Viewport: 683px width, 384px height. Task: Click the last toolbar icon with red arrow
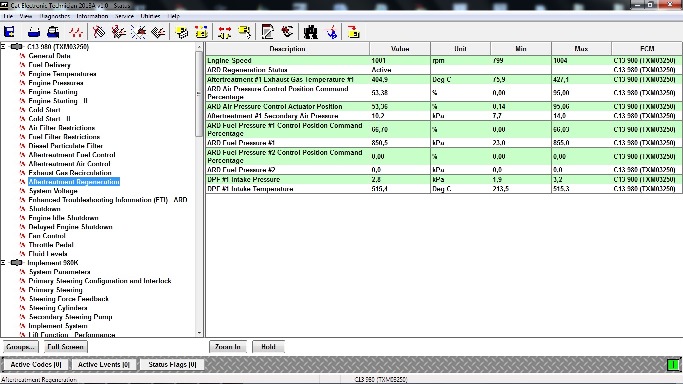pos(353,32)
